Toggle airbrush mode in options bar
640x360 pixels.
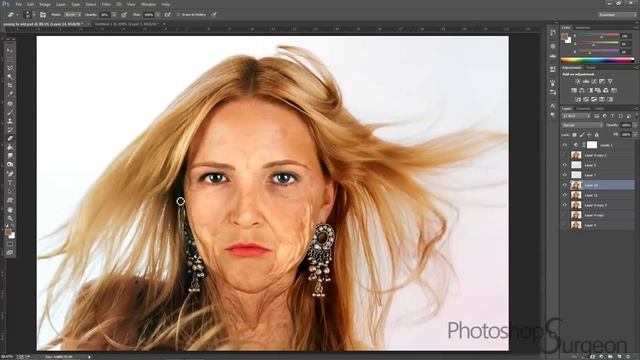pos(167,15)
